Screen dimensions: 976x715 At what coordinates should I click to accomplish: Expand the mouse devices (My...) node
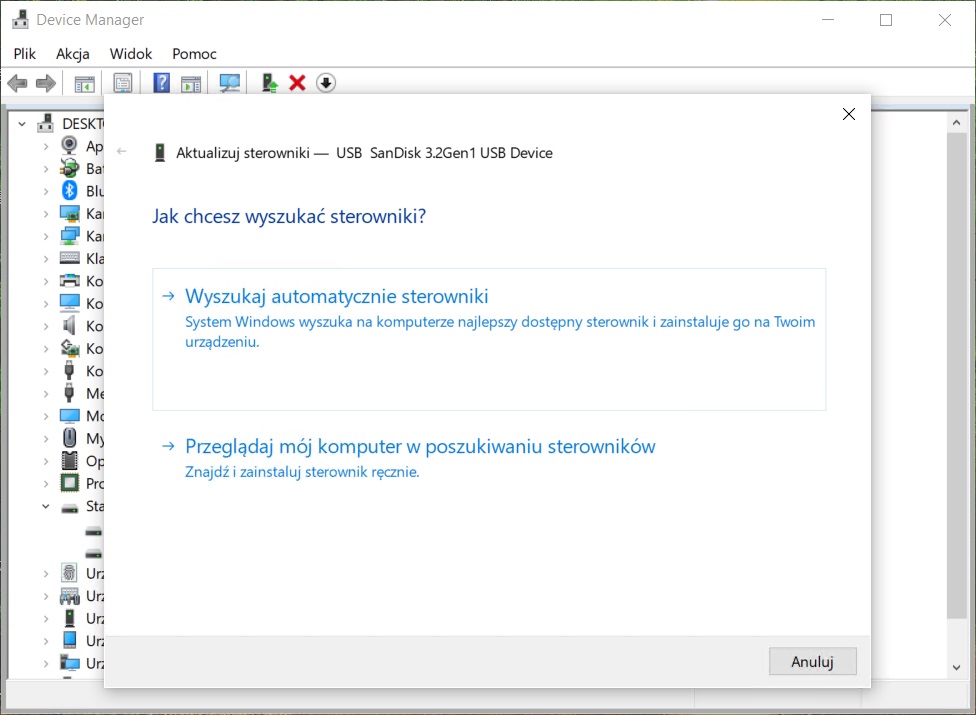[45, 438]
